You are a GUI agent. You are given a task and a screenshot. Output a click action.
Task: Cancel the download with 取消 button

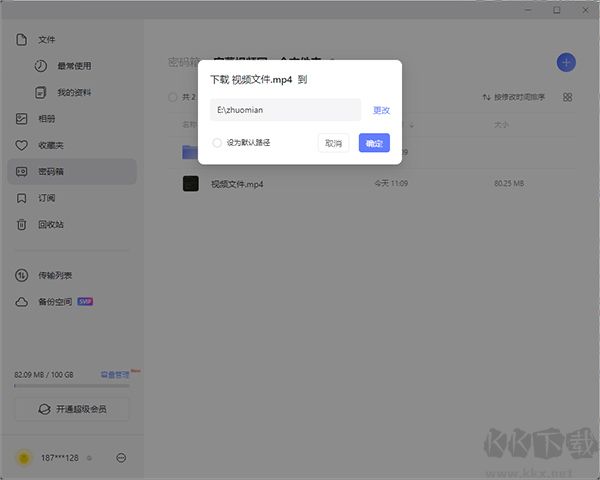[333, 143]
